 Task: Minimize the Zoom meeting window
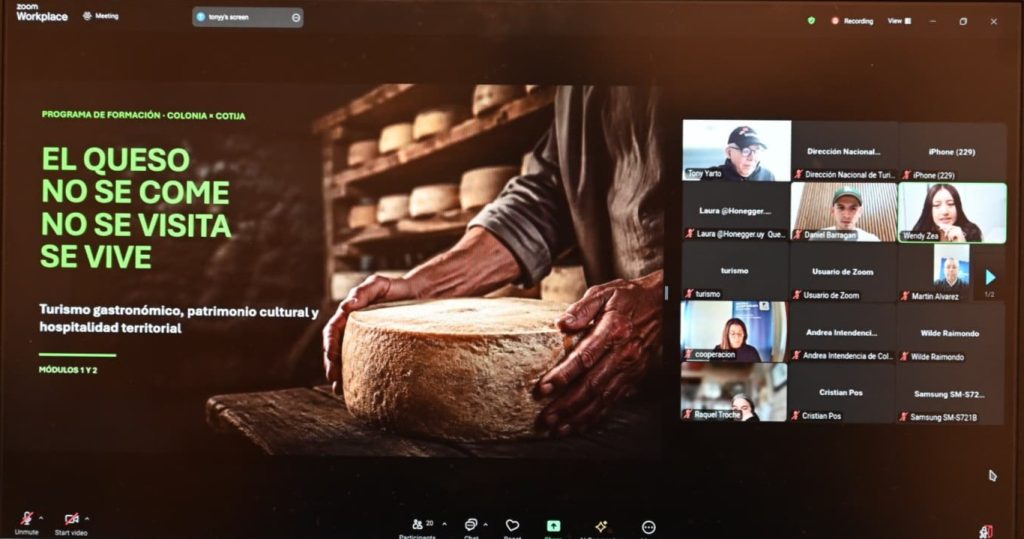(933, 22)
